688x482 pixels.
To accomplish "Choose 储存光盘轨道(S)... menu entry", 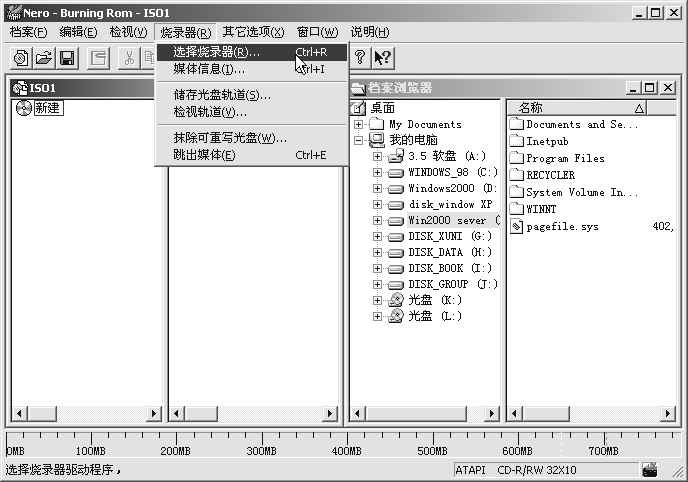I will [x=252, y=95].
